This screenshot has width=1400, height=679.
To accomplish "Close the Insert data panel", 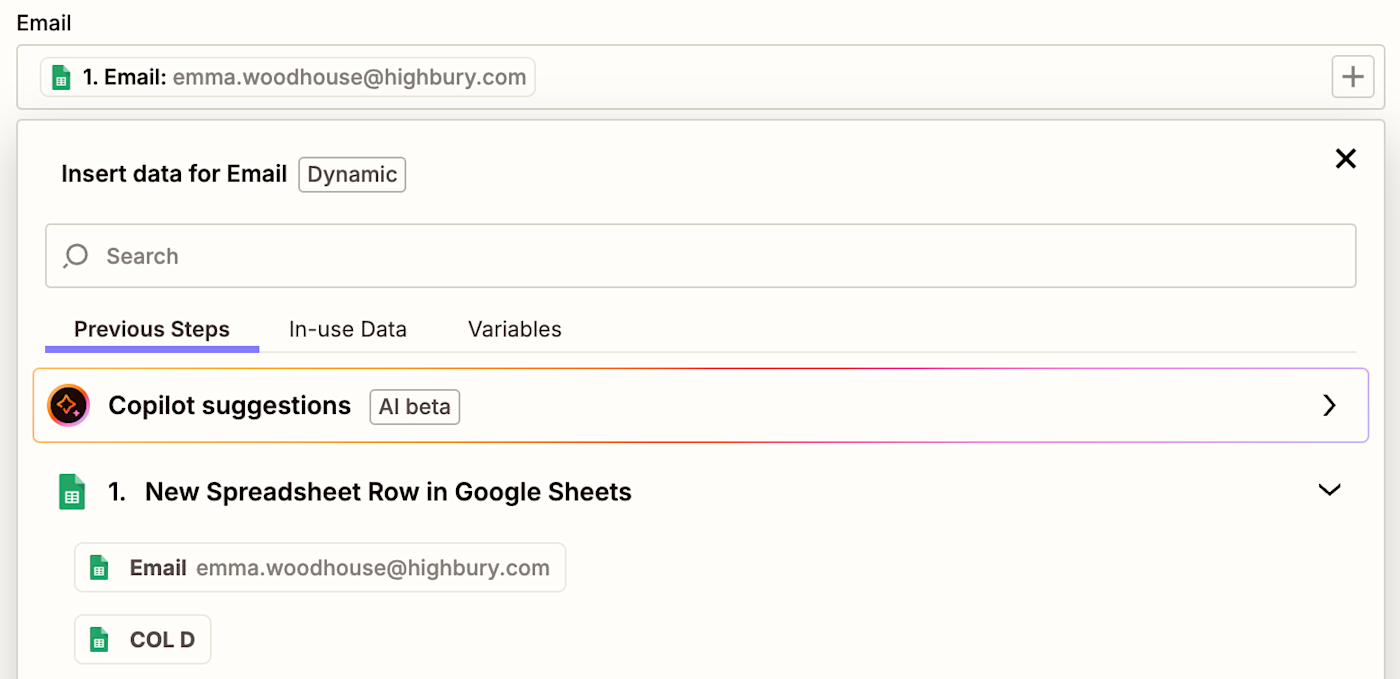I will coord(1346,158).
